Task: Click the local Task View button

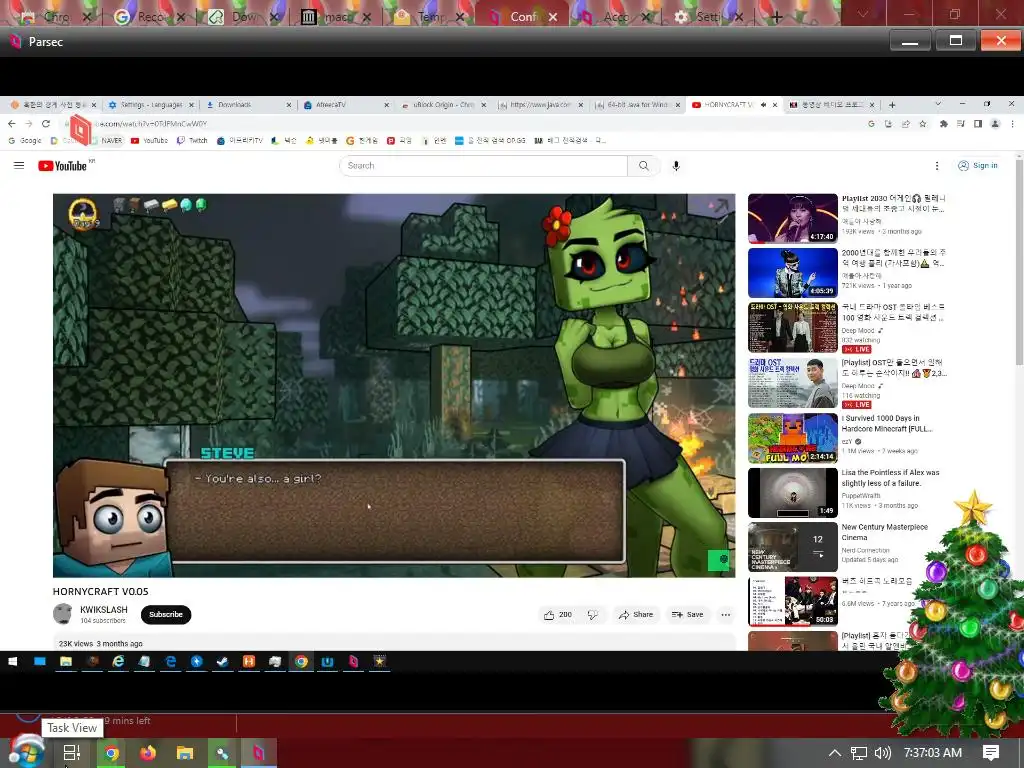Action: coord(72,753)
